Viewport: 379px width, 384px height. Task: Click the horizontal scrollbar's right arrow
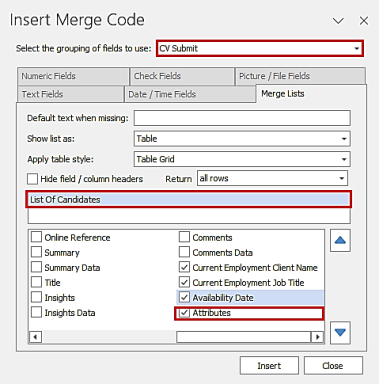point(317,337)
